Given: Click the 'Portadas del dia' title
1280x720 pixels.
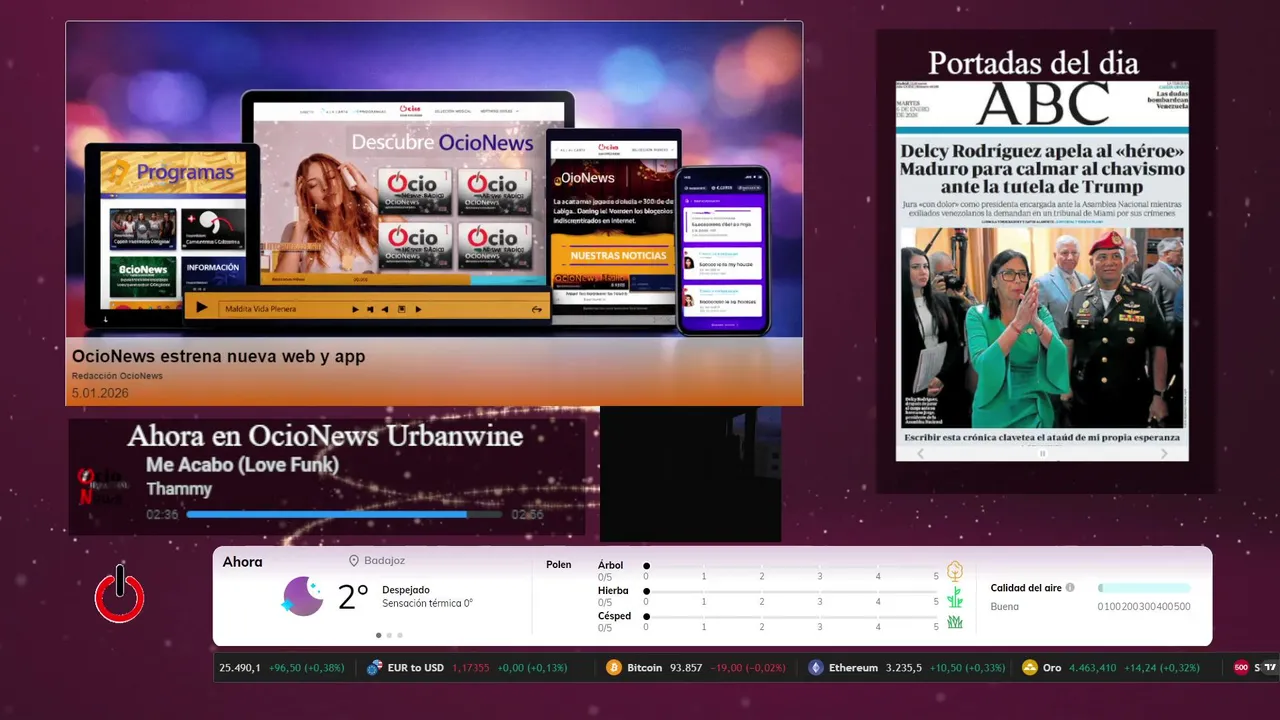Looking at the screenshot, I should click(x=1033, y=63).
